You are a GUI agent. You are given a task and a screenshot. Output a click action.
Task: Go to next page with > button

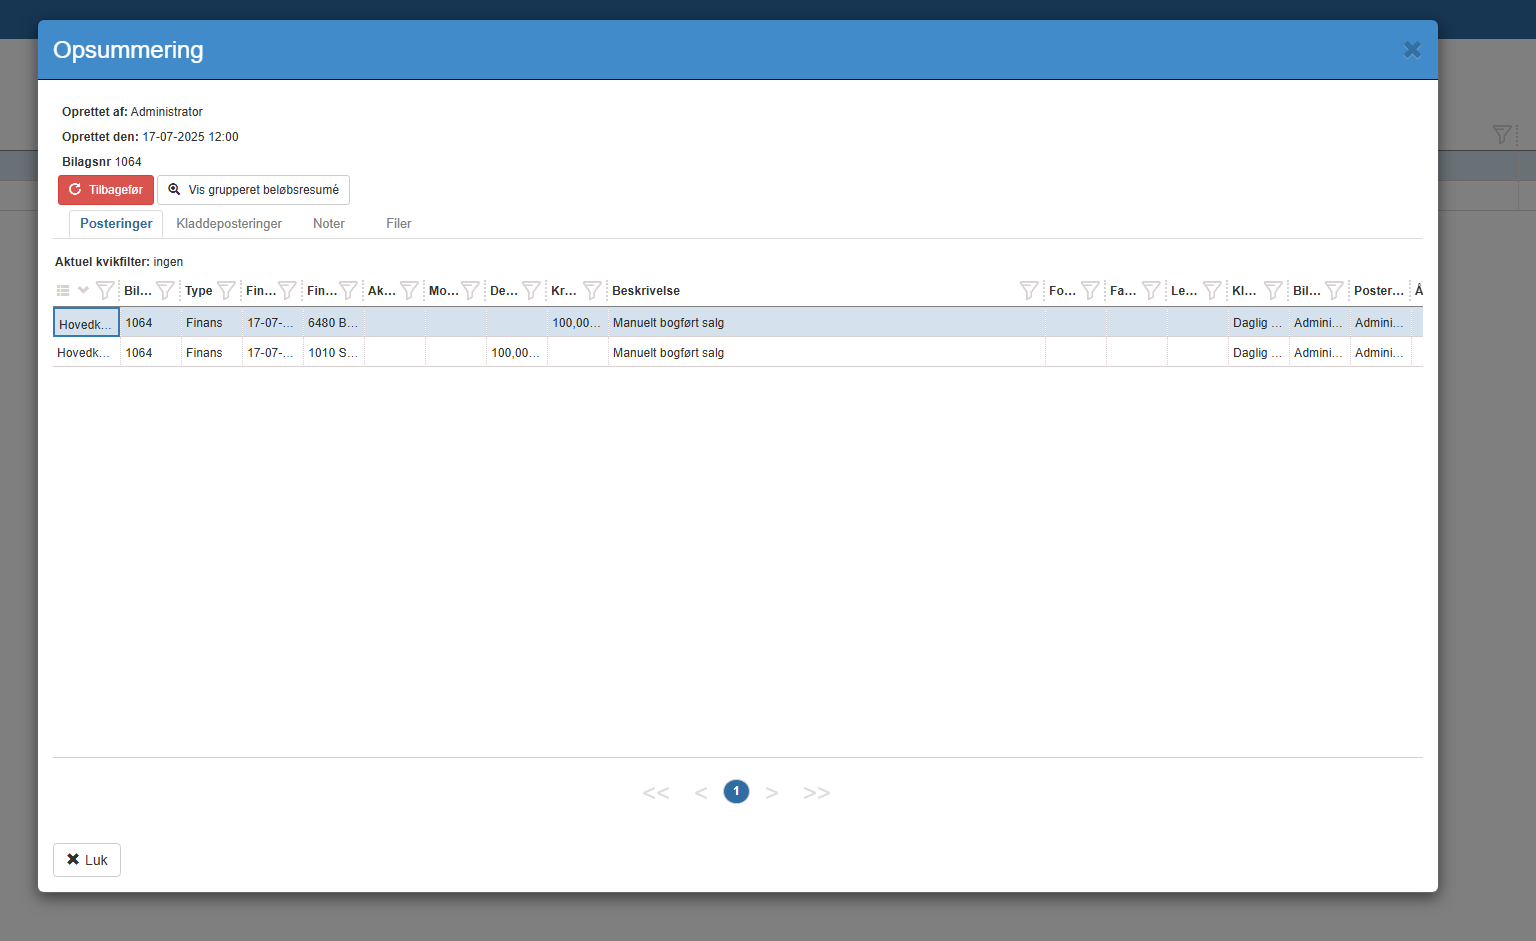coord(772,793)
